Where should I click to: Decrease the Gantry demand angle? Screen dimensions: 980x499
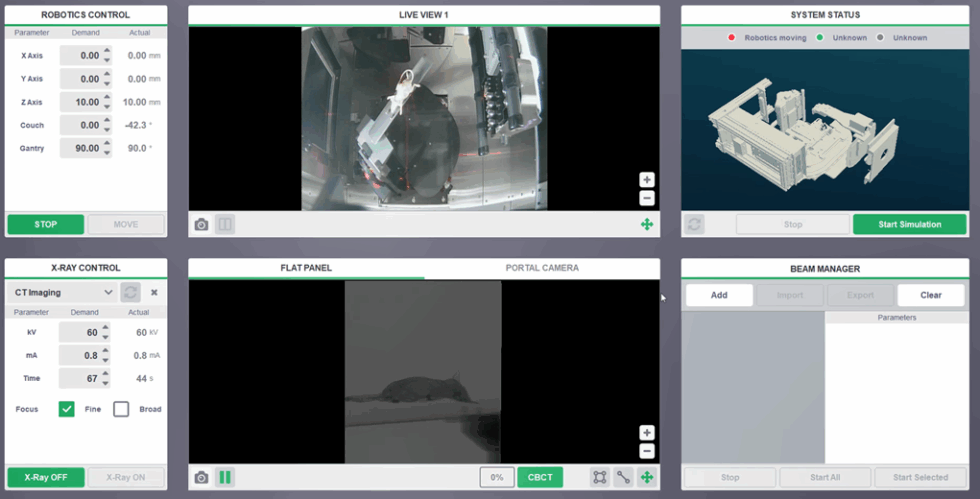point(108,152)
